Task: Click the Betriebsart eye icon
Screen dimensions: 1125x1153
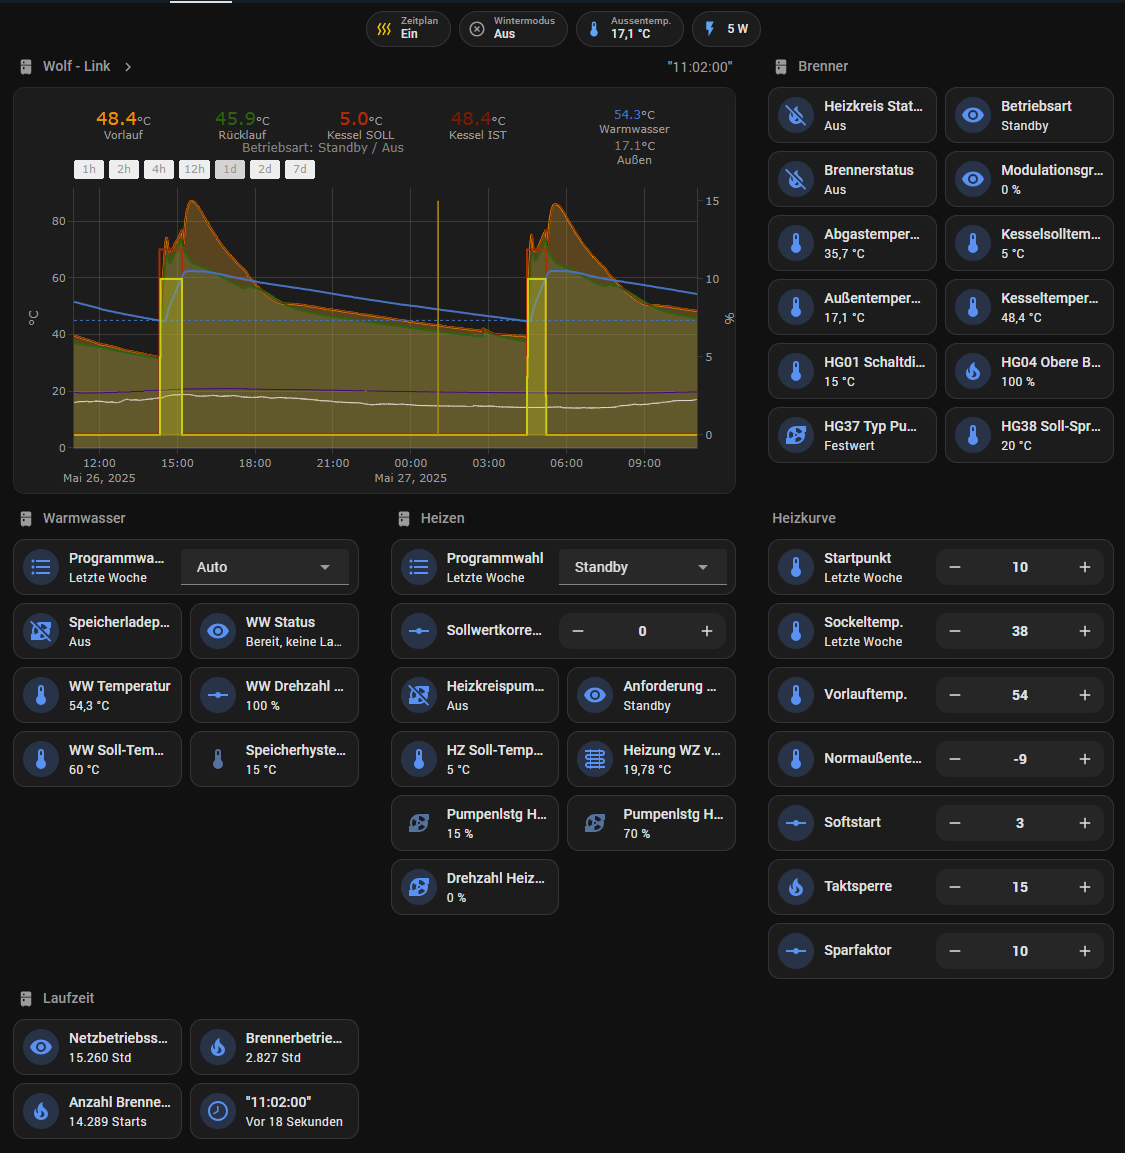Action: click(x=973, y=115)
